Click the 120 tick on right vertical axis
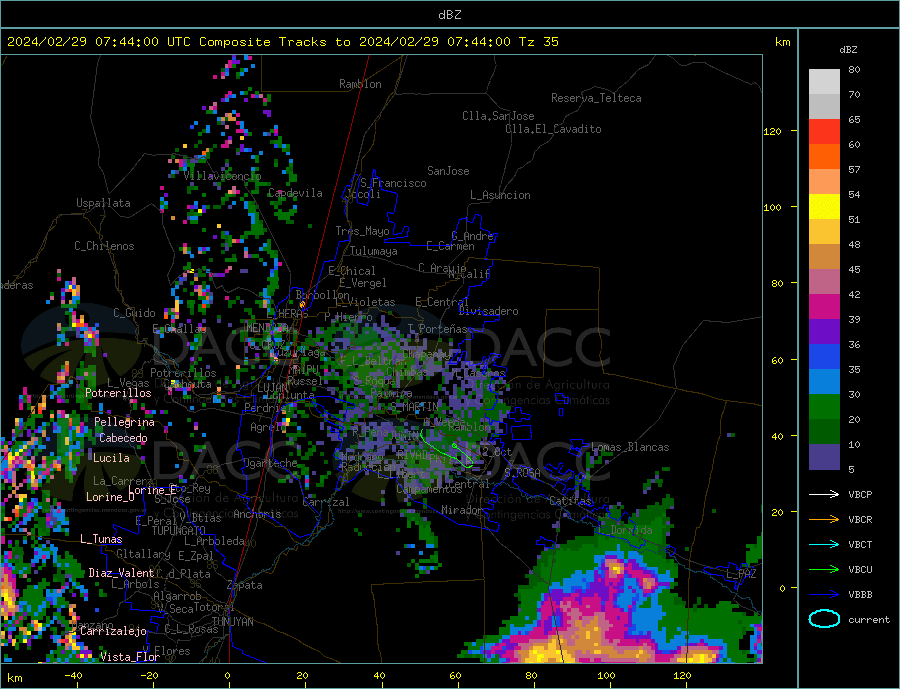 pyautogui.click(x=773, y=131)
